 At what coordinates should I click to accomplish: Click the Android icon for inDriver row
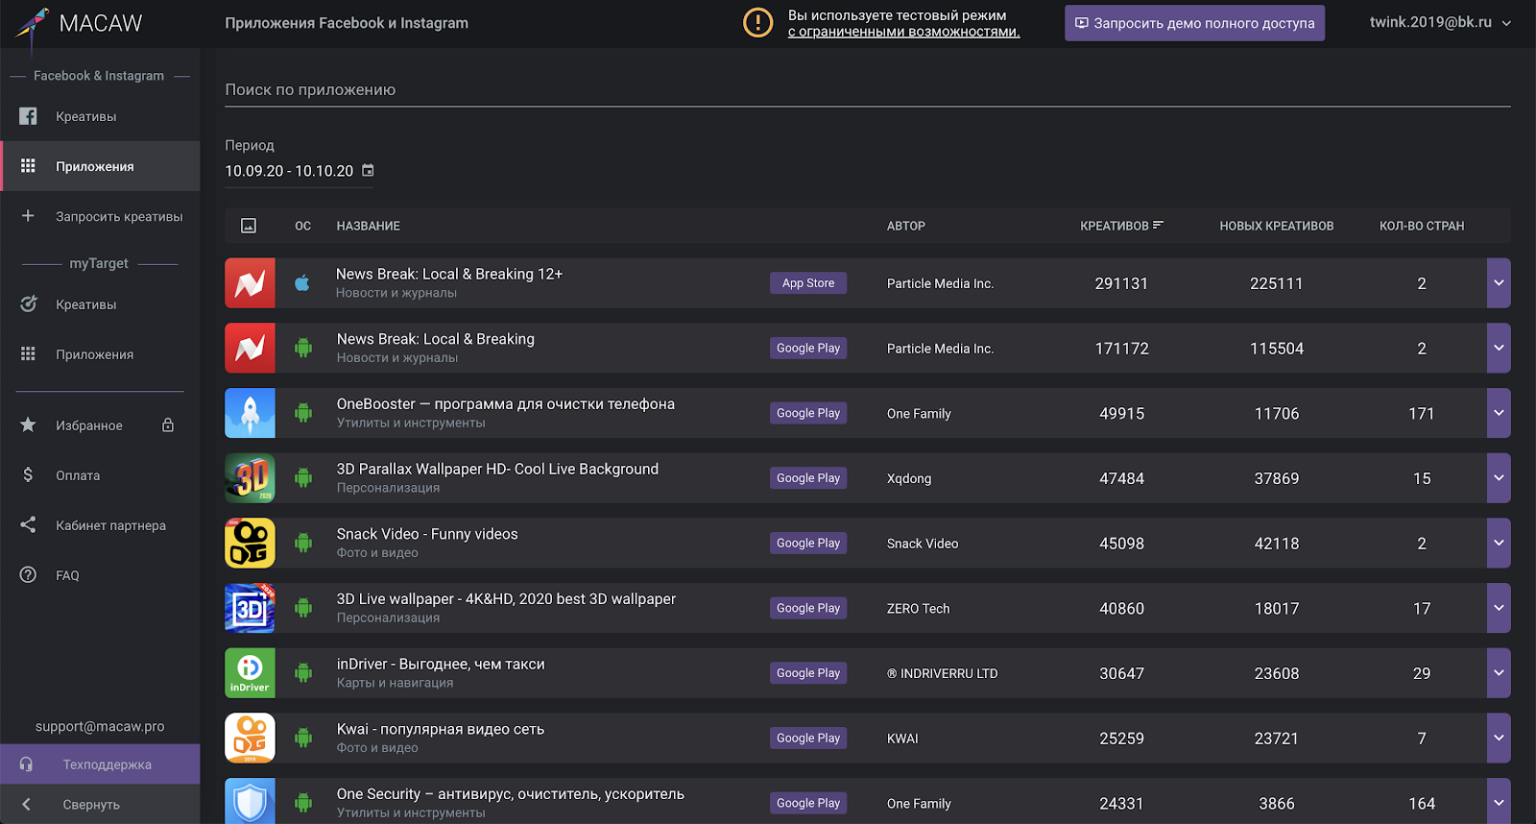point(303,673)
